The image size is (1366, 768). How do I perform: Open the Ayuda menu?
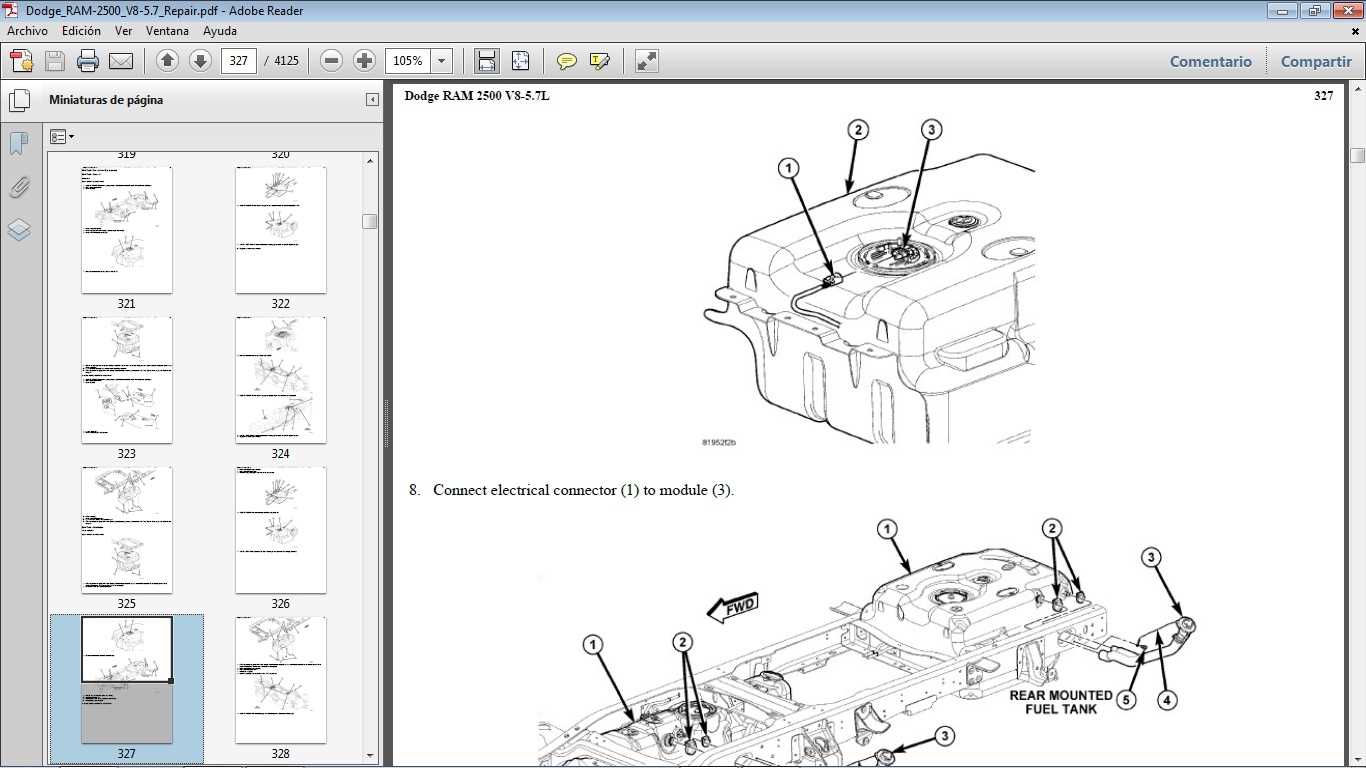(220, 31)
